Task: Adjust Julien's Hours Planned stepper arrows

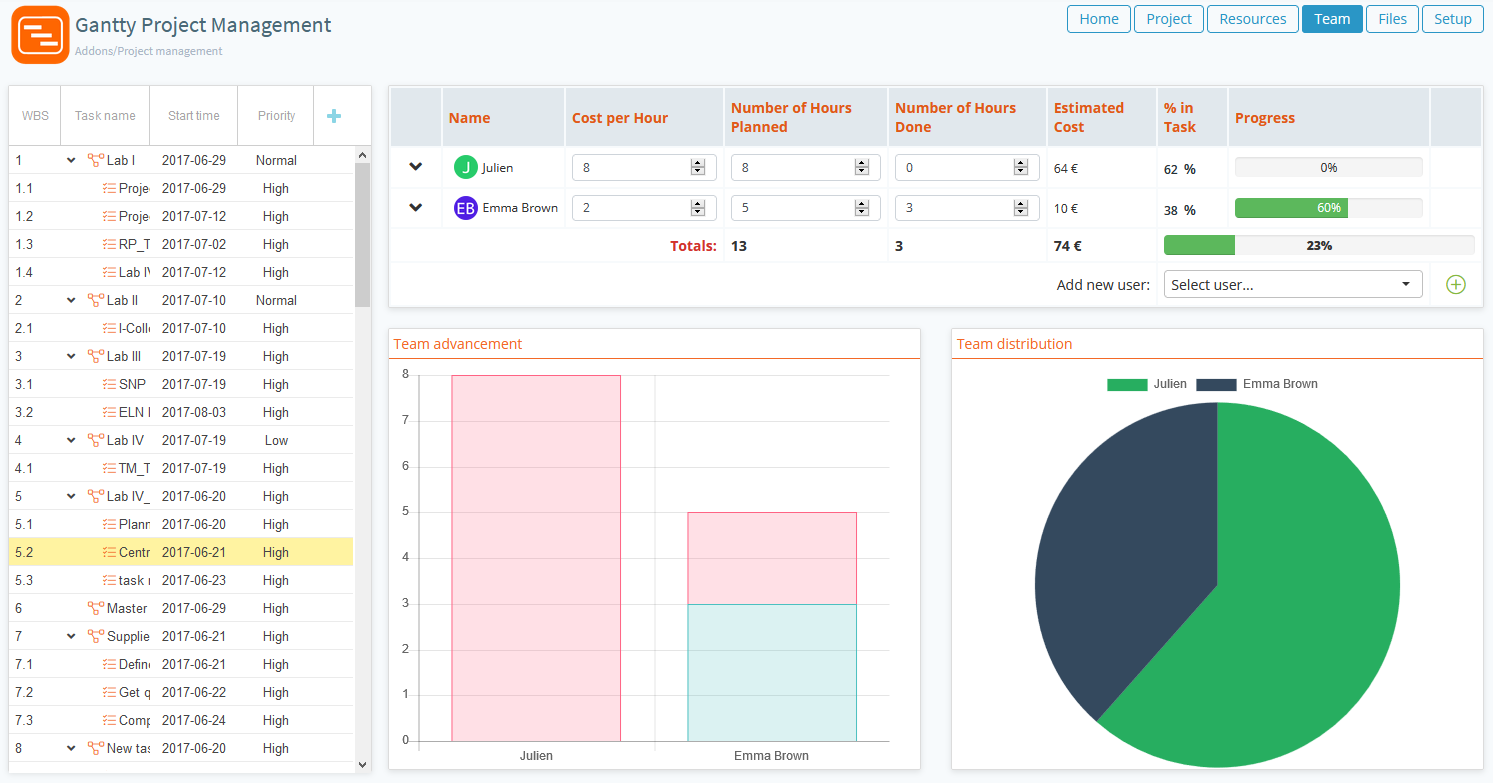Action: click(x=861, y=168)
